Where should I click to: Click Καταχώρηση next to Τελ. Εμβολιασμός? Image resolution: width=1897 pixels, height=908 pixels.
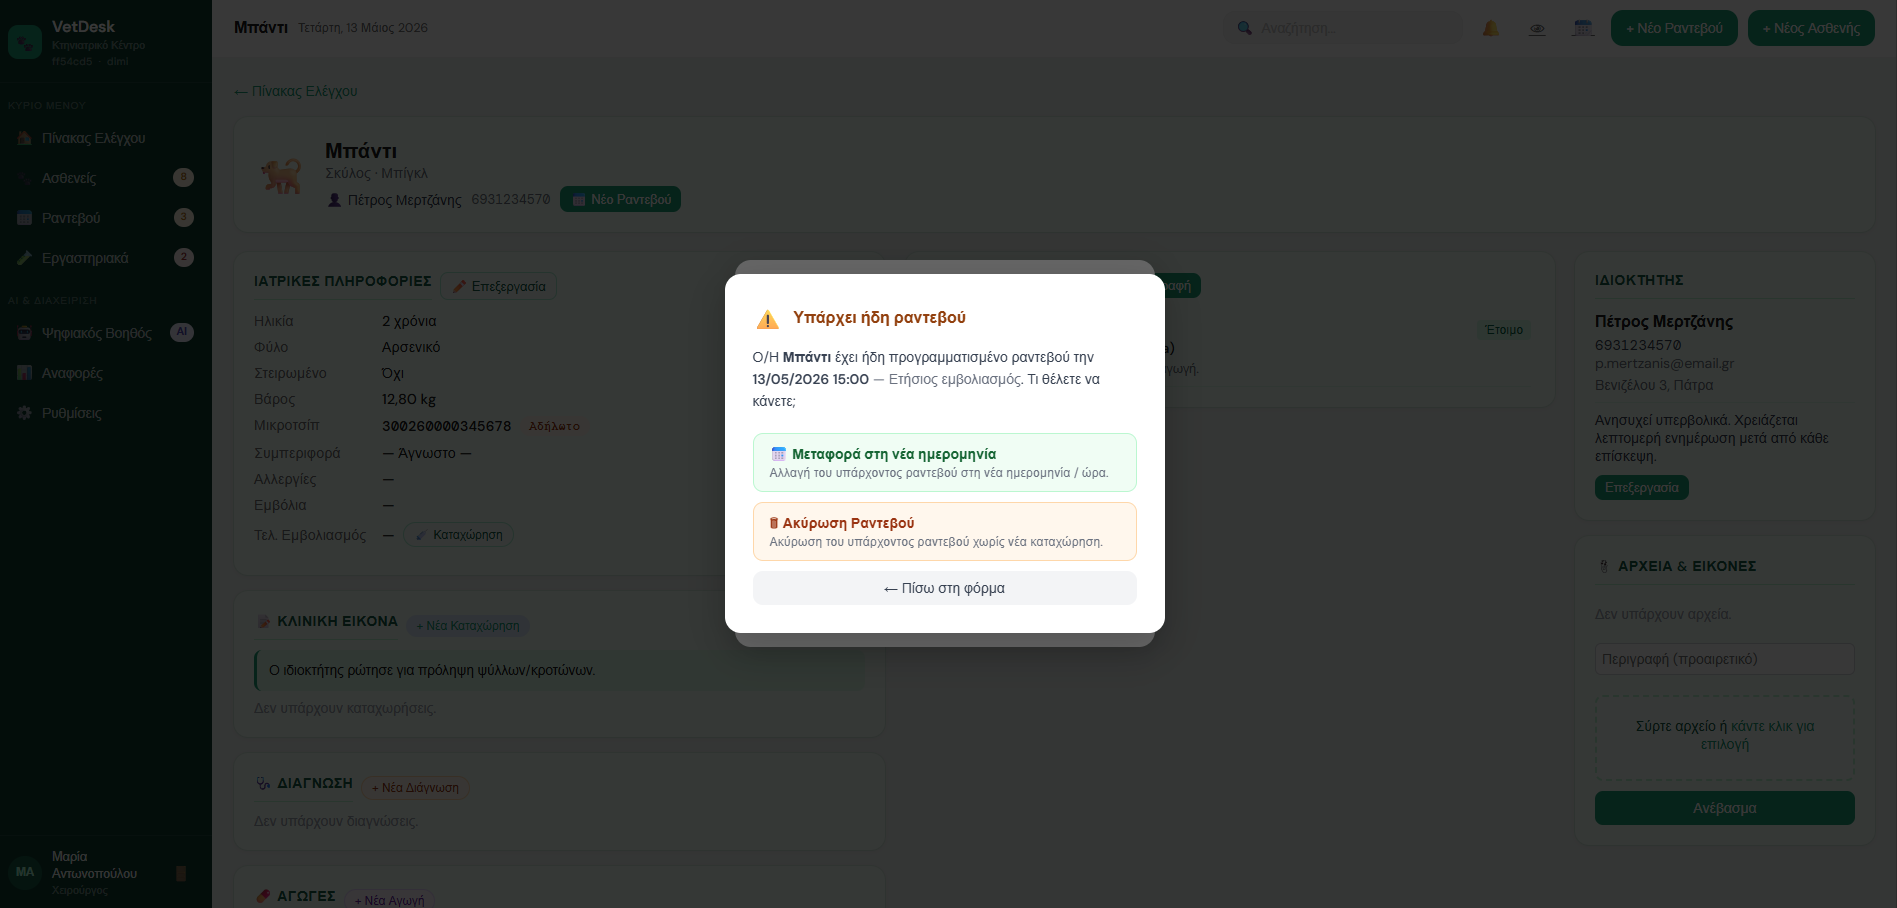pyautogui.click(x=459, y=535)
